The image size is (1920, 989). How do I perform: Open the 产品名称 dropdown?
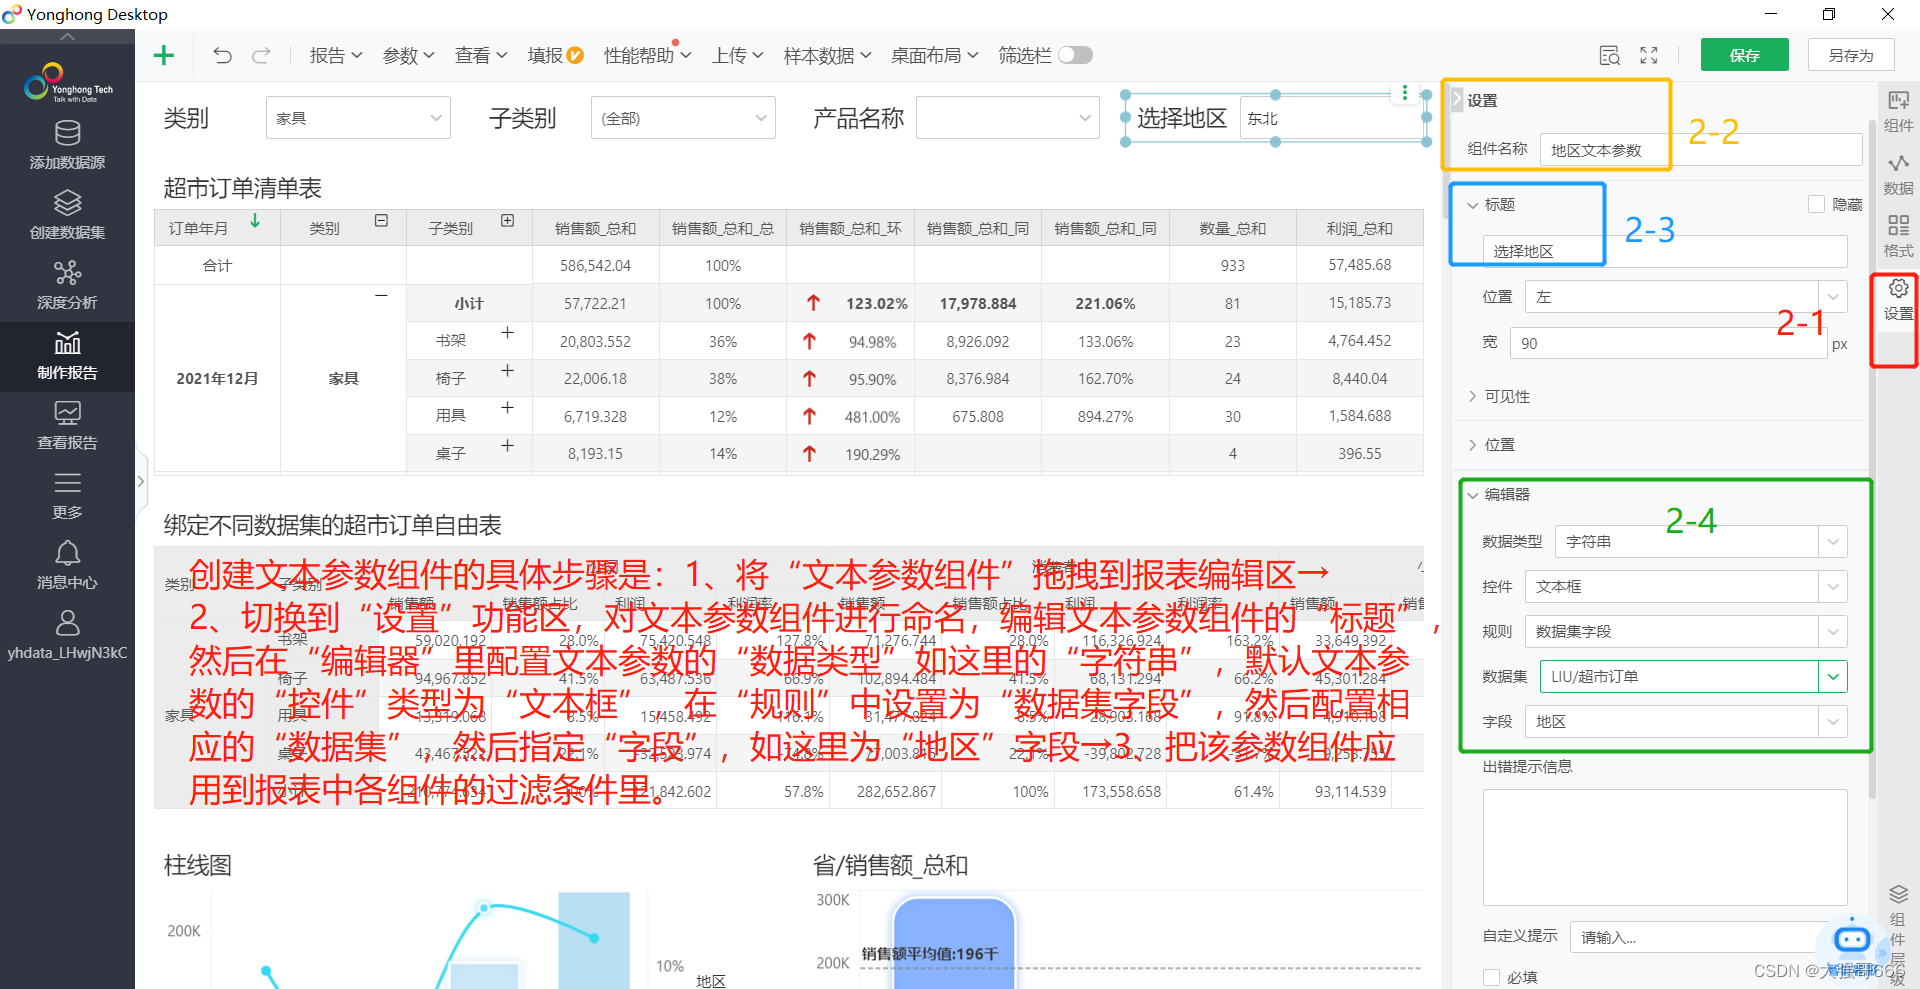(x=1008, y=118)
